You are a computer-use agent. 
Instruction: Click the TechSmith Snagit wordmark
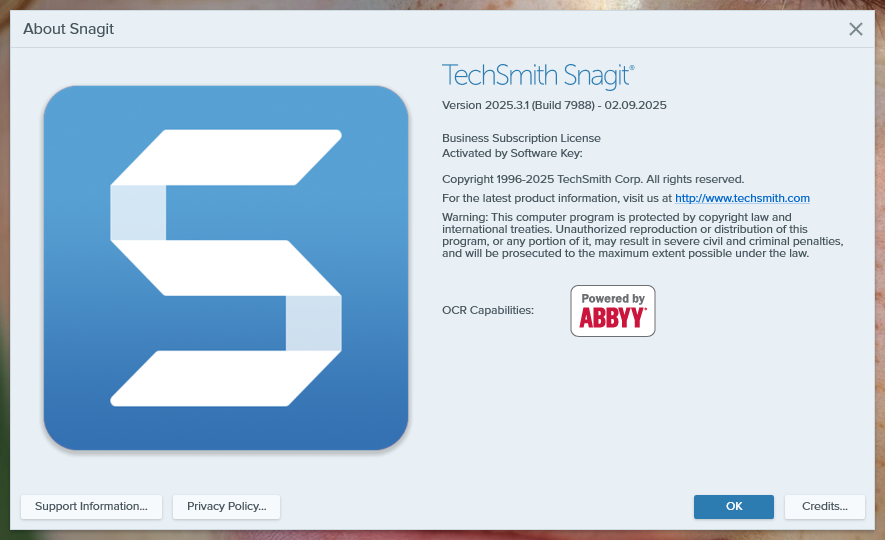[x=538, y=76]
